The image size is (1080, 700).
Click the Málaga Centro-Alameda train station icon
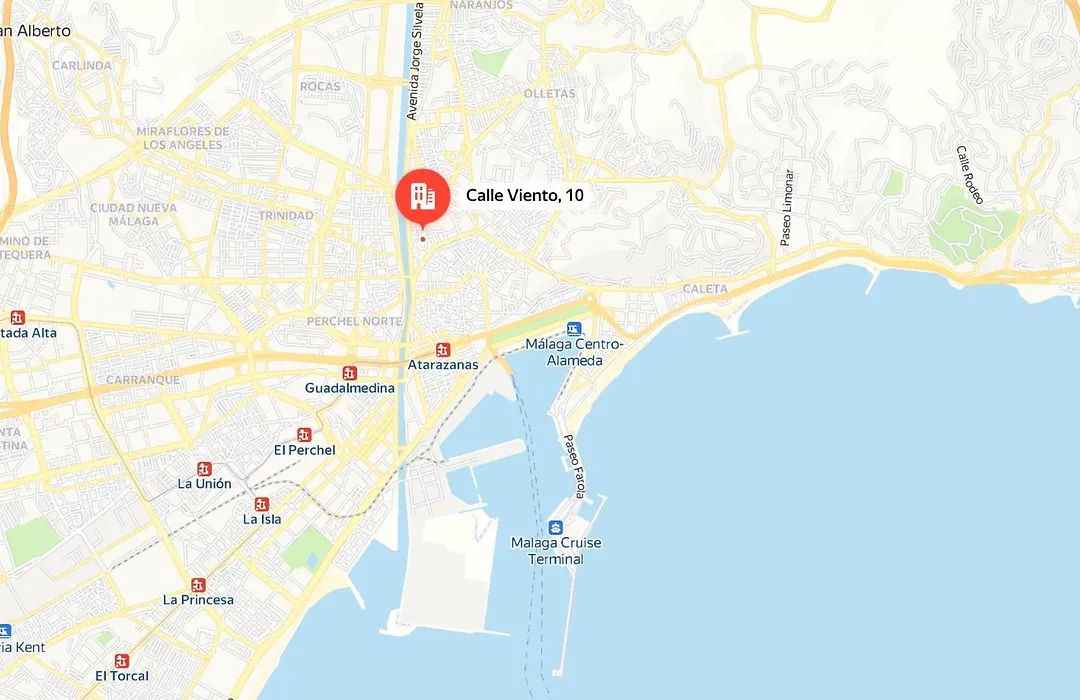tap(574, 329)
